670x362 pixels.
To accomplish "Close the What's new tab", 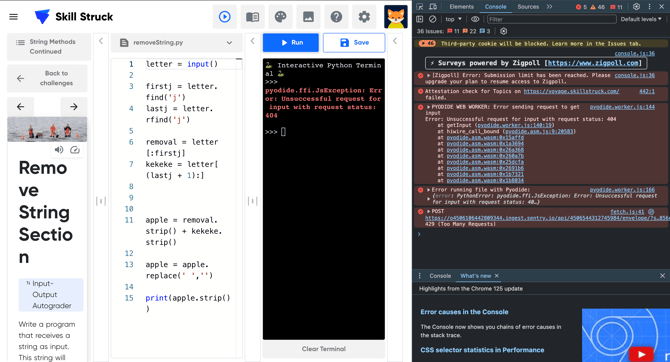I will tap(497, 276).
